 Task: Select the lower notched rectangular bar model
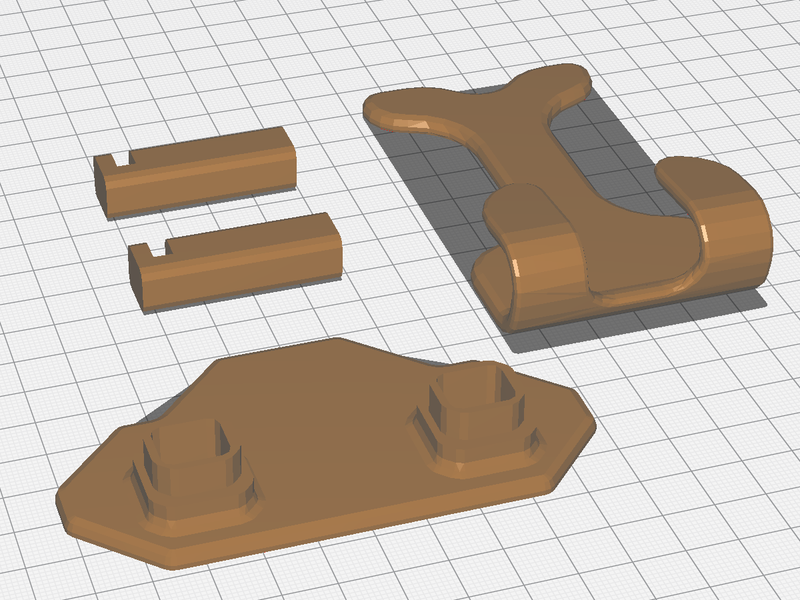pyautogui.click(x=235, y=262)
